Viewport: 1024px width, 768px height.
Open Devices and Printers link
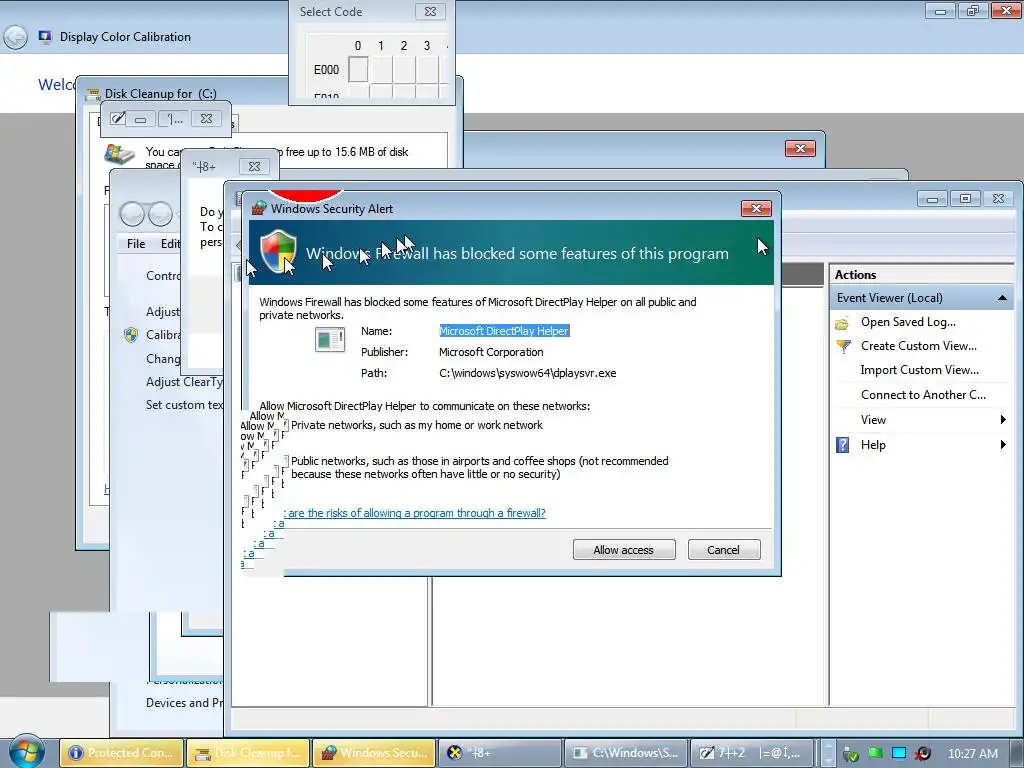click(x=184, y=703)
